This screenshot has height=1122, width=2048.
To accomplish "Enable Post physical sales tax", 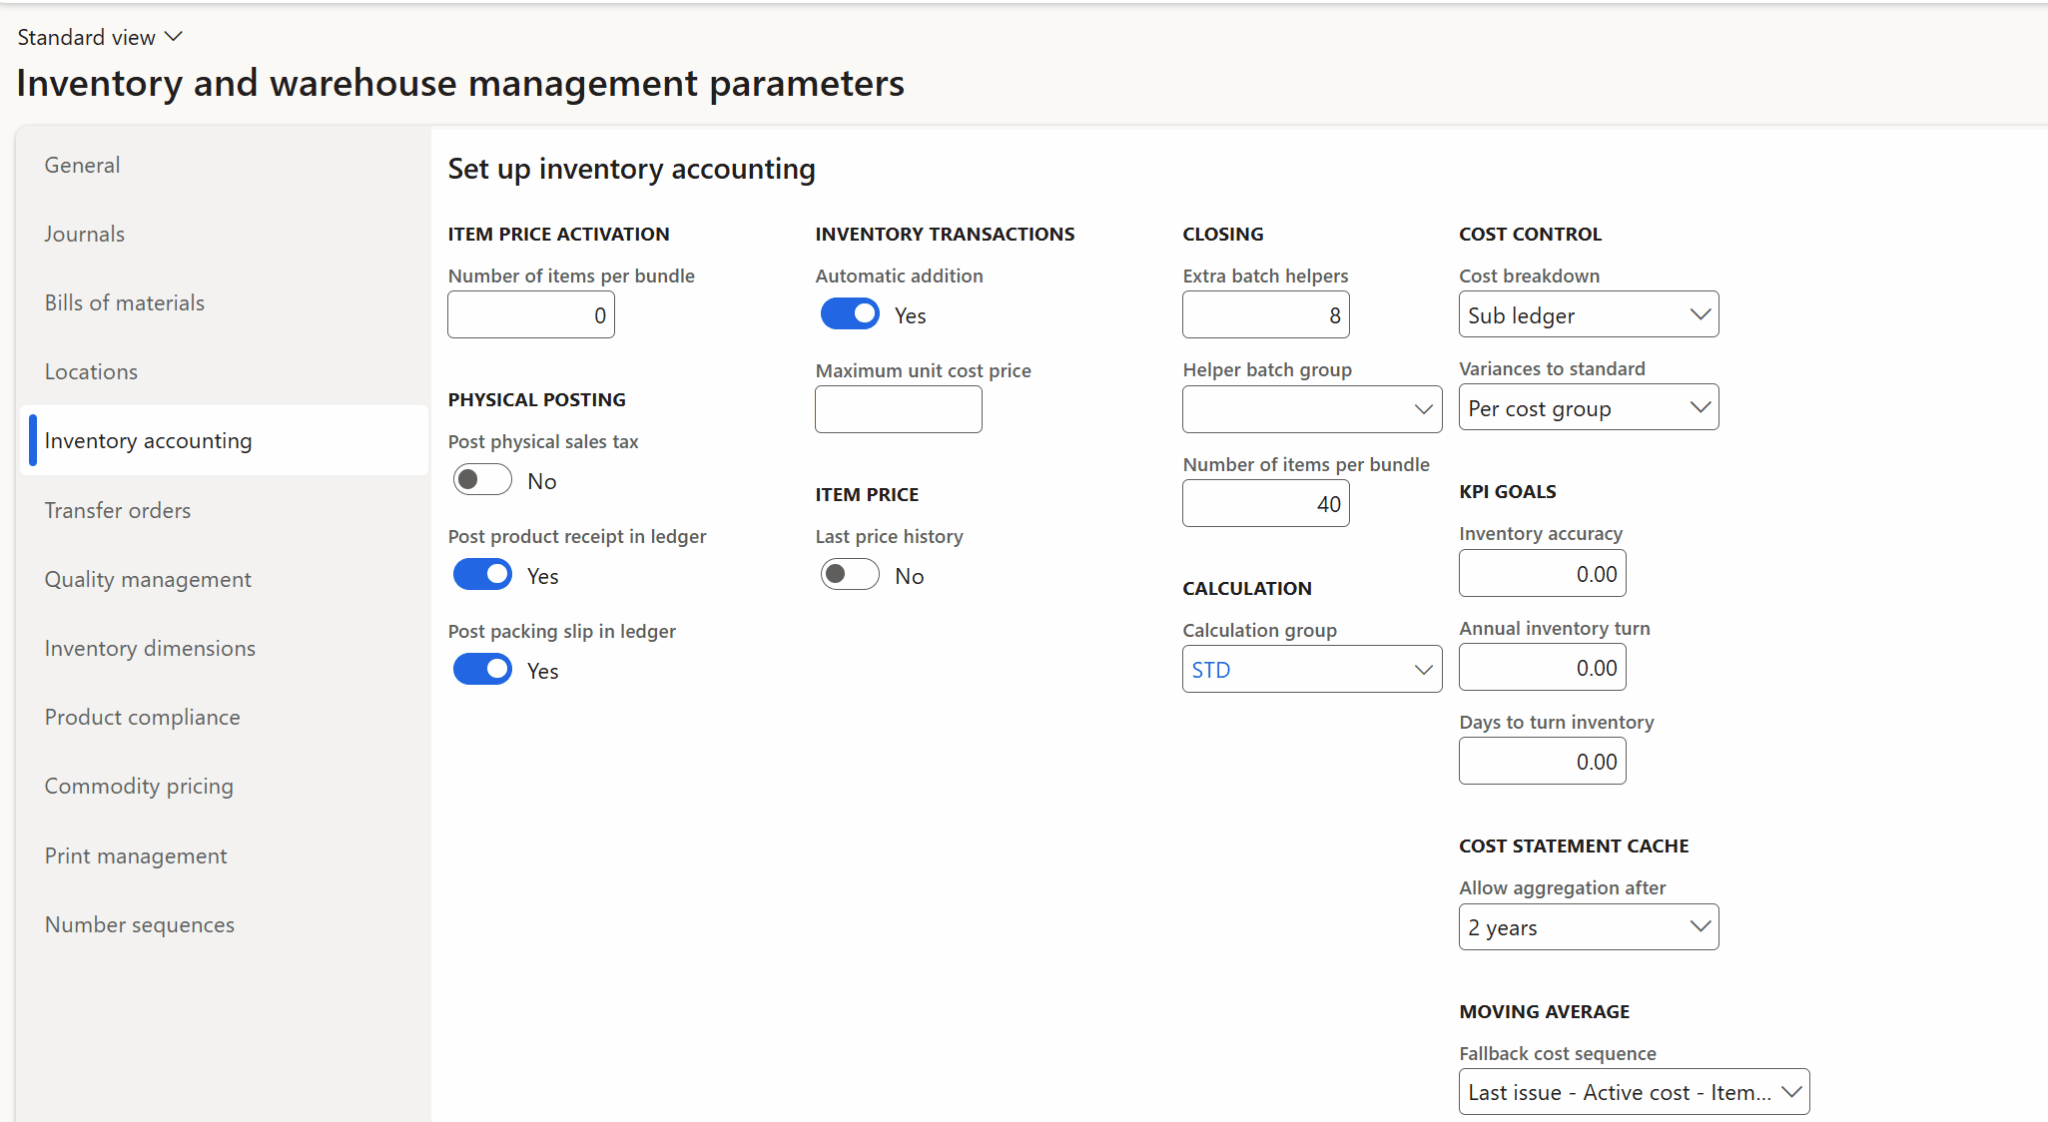I will (x=482, y=479).
